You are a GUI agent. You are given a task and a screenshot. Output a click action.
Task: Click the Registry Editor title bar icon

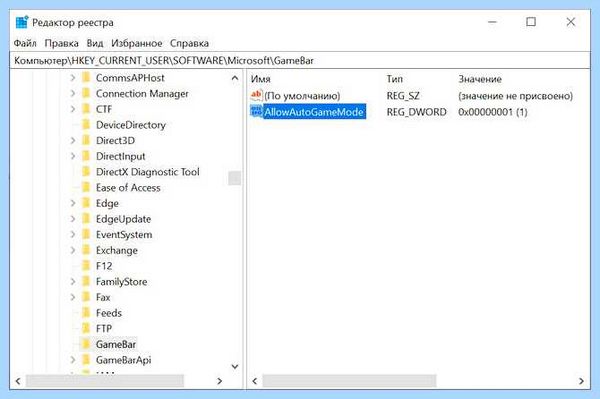(22, 23)
